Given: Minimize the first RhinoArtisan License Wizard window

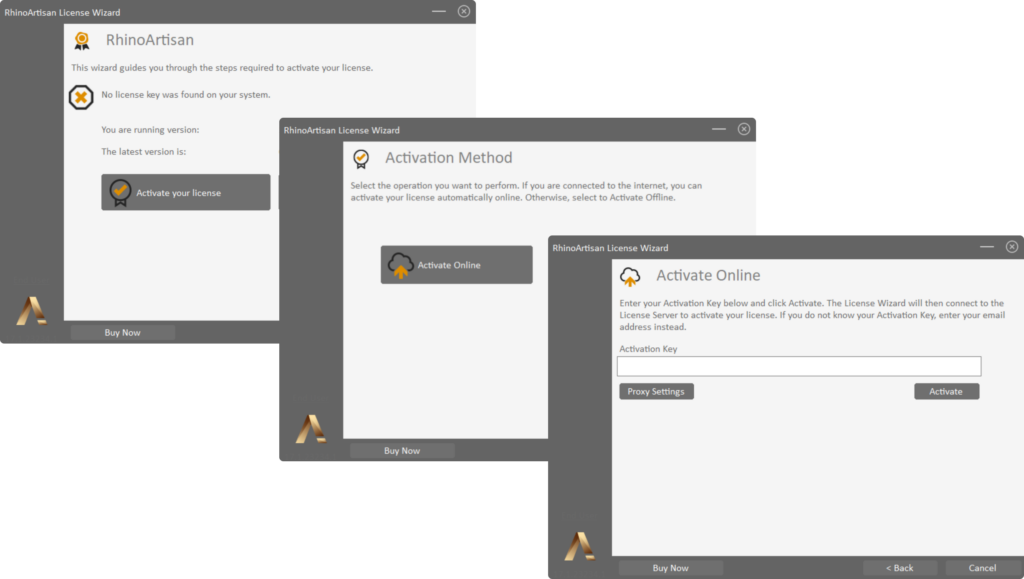Looking at the screenshot, I should click(439, 11).
